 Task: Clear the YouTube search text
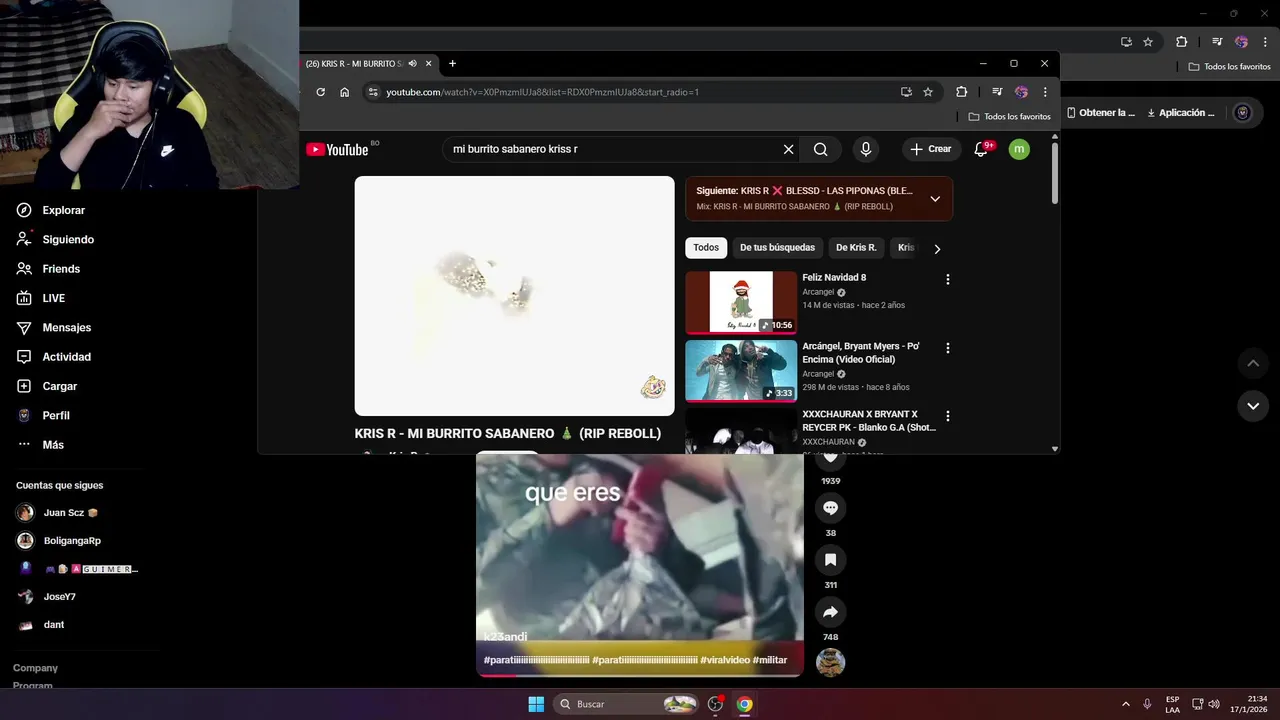tap(788, 149)
